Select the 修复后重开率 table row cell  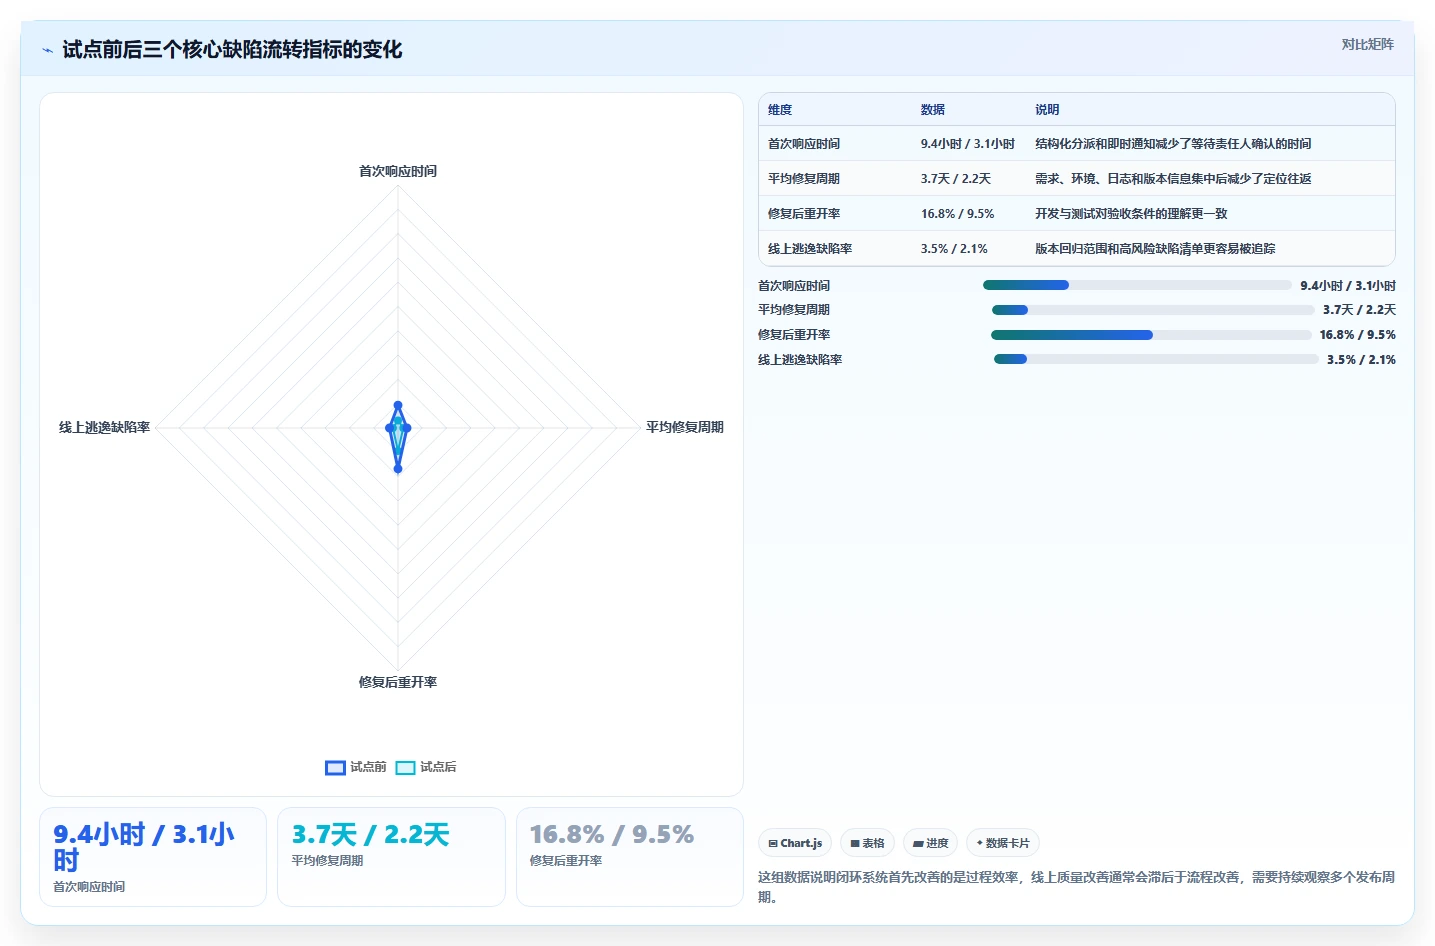(804, 214)
